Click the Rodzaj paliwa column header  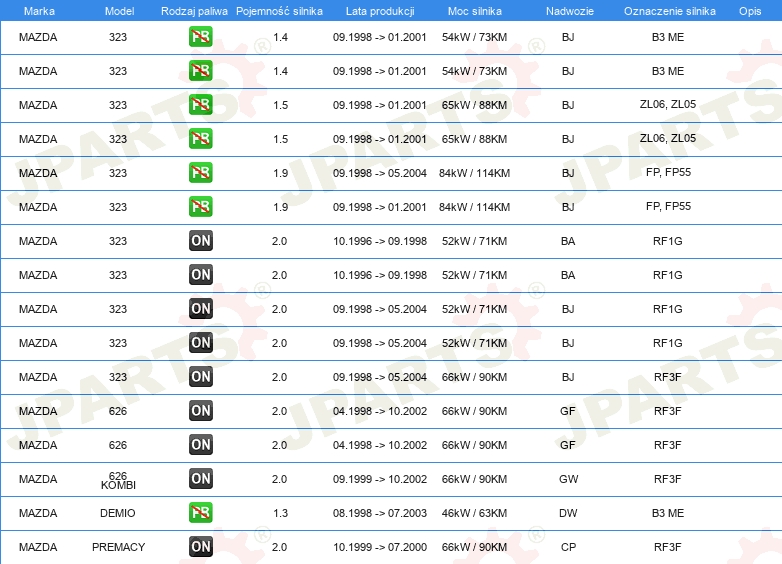pos(194,11)
